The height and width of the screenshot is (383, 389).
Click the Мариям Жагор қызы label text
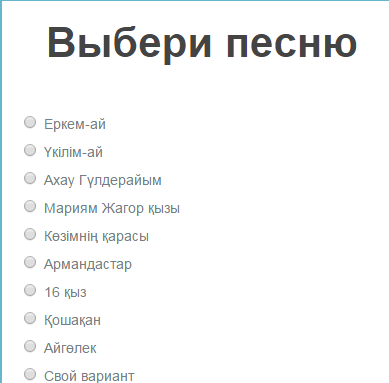point(112,209)
